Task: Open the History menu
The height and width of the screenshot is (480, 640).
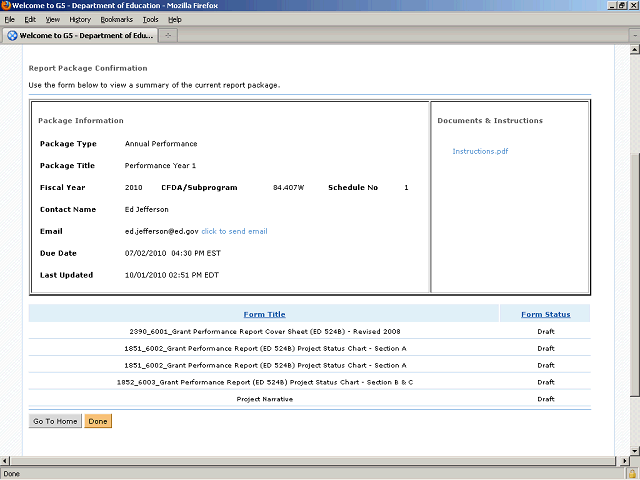Action: (80, 19)
